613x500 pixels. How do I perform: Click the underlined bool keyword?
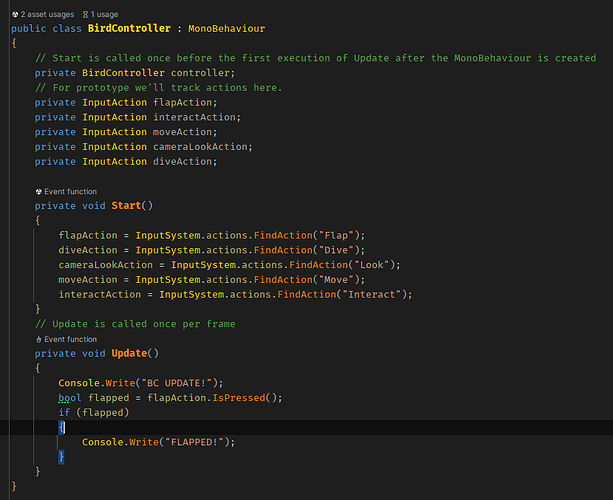[70, 397]
